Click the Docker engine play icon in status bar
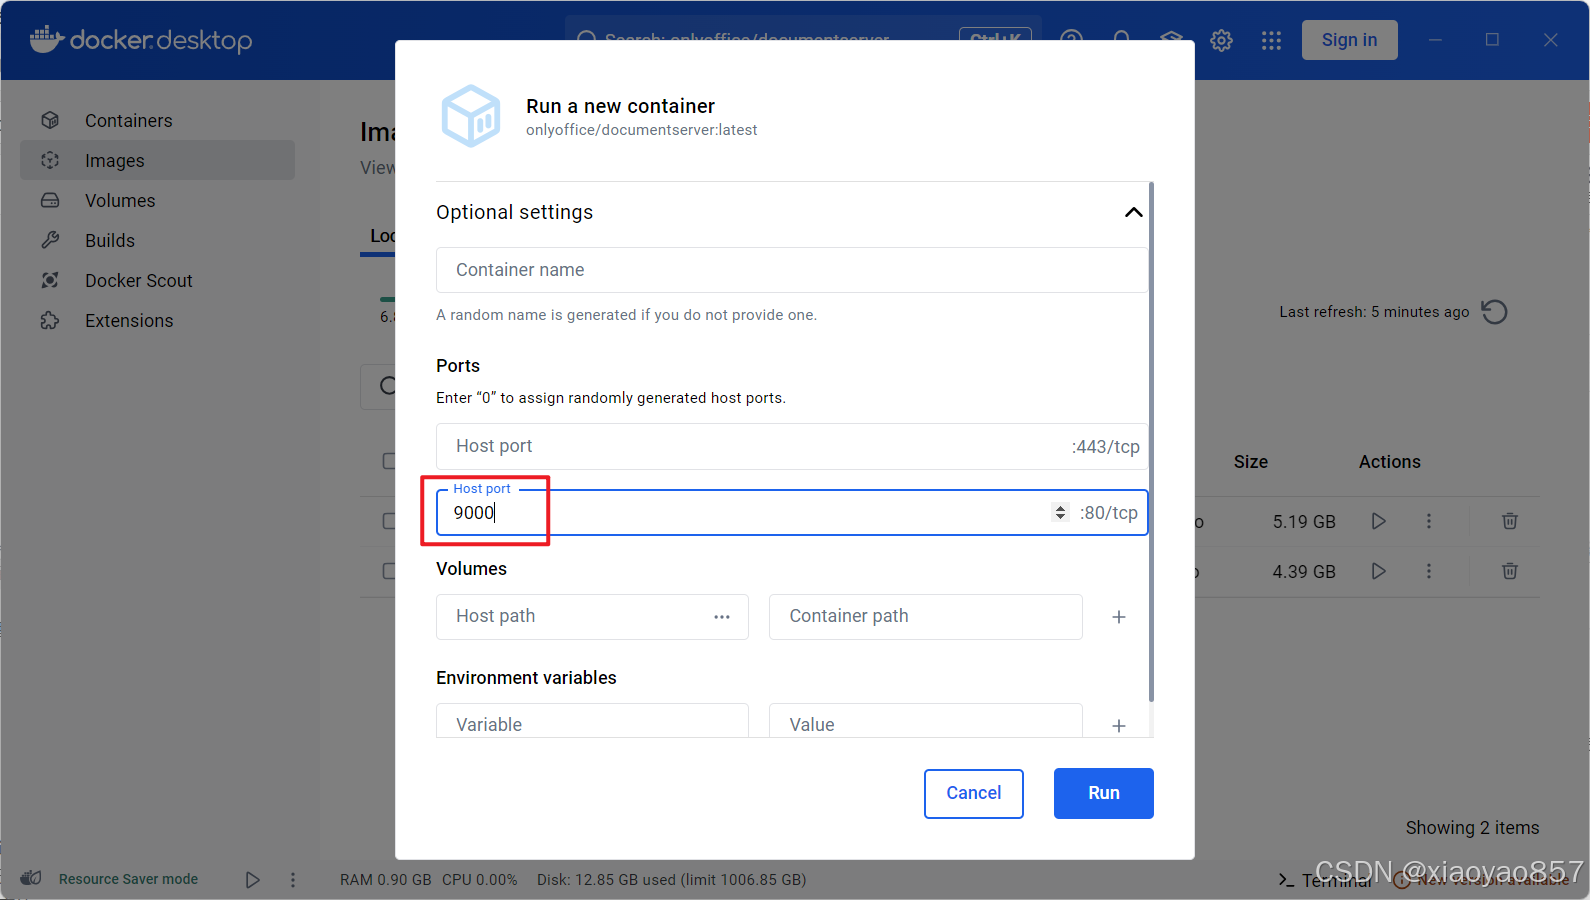This screenshot has width=1590, height=900. pyautogui.click(x=252, y=880)
